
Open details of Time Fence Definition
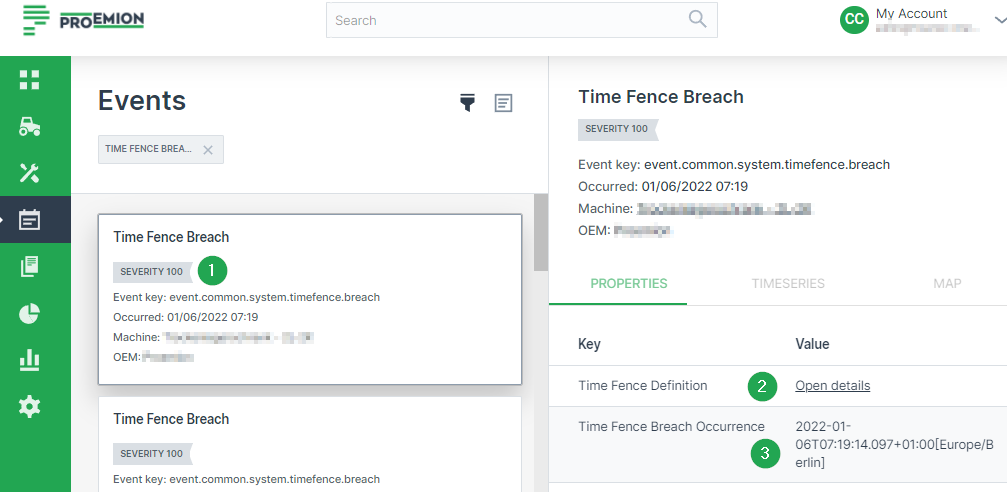coord(832,386)
